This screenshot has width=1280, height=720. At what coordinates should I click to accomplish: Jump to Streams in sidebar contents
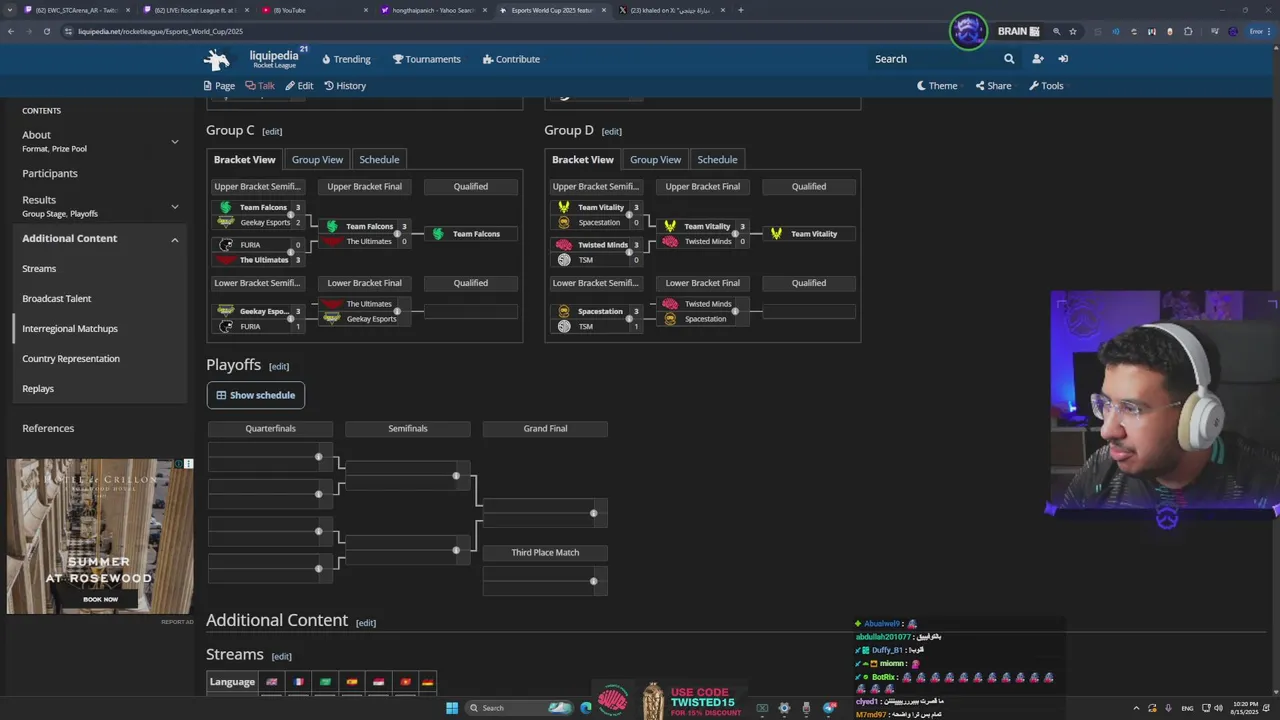pyautogui.click(x=39, y=268)
